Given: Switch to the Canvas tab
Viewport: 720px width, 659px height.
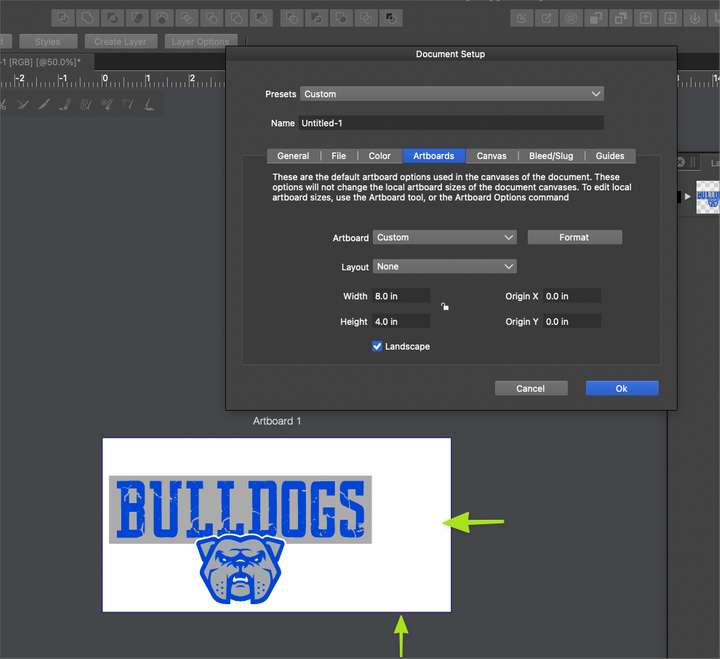Looking at the screenshot, I should [x=491, y=156].
